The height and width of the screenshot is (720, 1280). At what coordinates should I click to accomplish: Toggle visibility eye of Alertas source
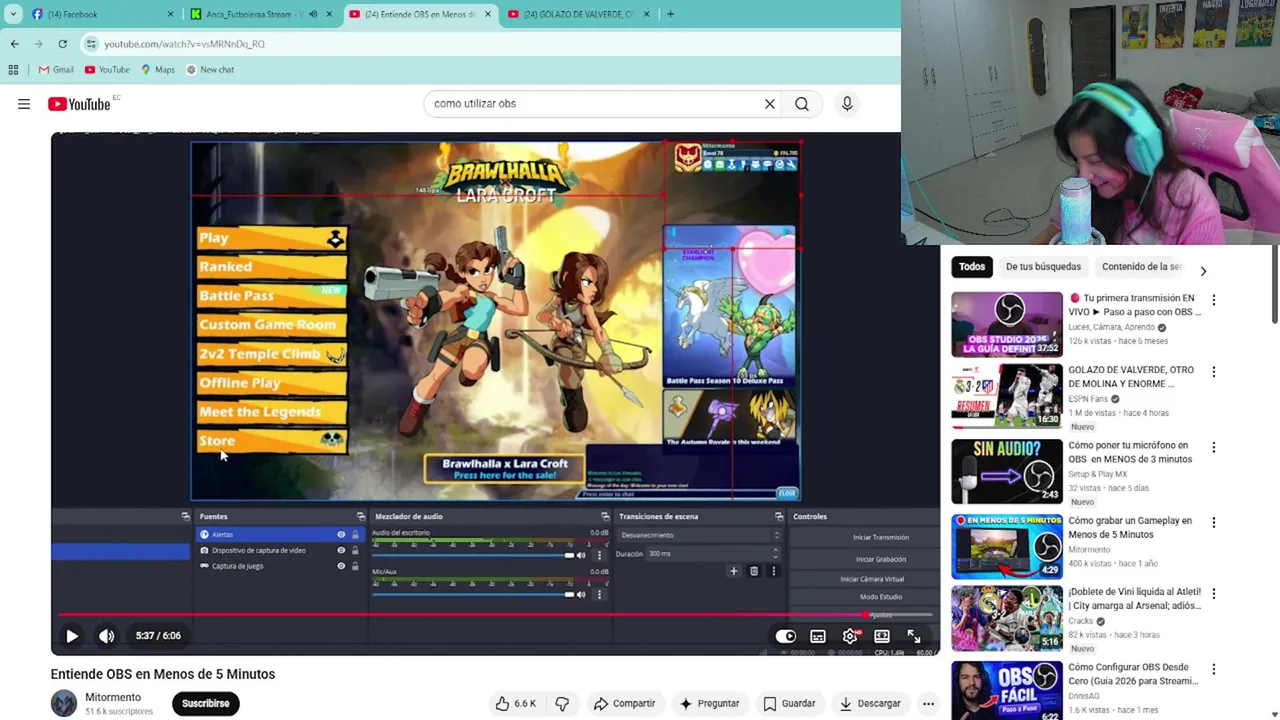pyautogui.click(x=341, y=535)
